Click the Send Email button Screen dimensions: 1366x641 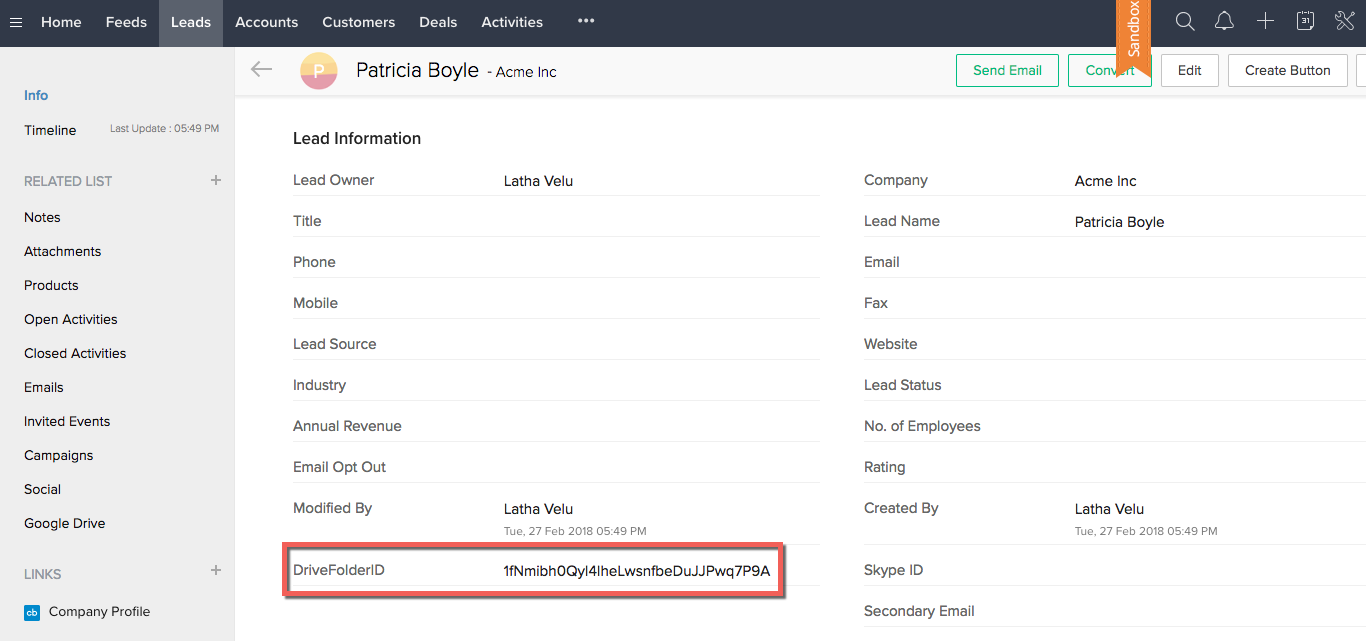(x=1007, y=71)
